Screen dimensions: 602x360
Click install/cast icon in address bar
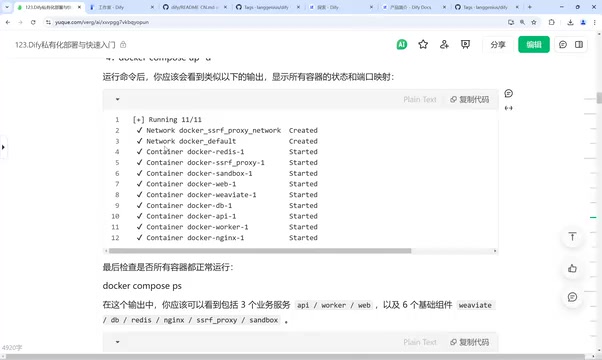[511, 22]
